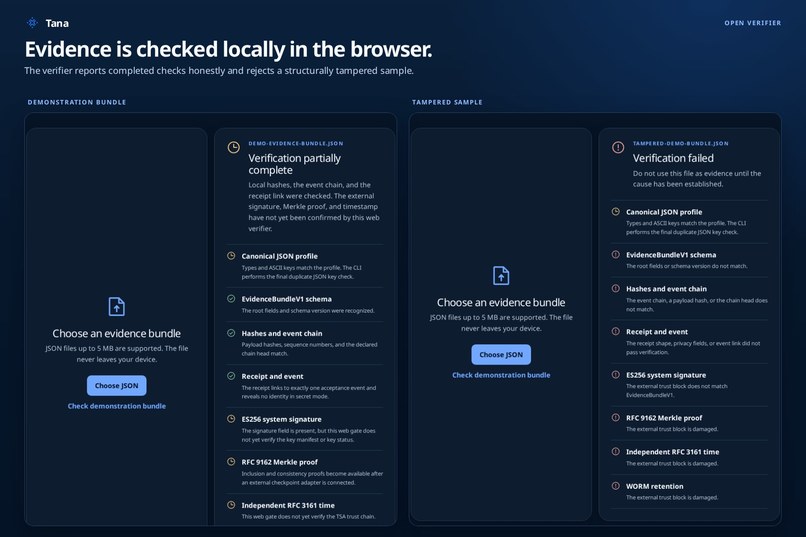Click the DEMONSTRATION BUNDLE section label
806x537 pixels.
click(x=77, y=102)
